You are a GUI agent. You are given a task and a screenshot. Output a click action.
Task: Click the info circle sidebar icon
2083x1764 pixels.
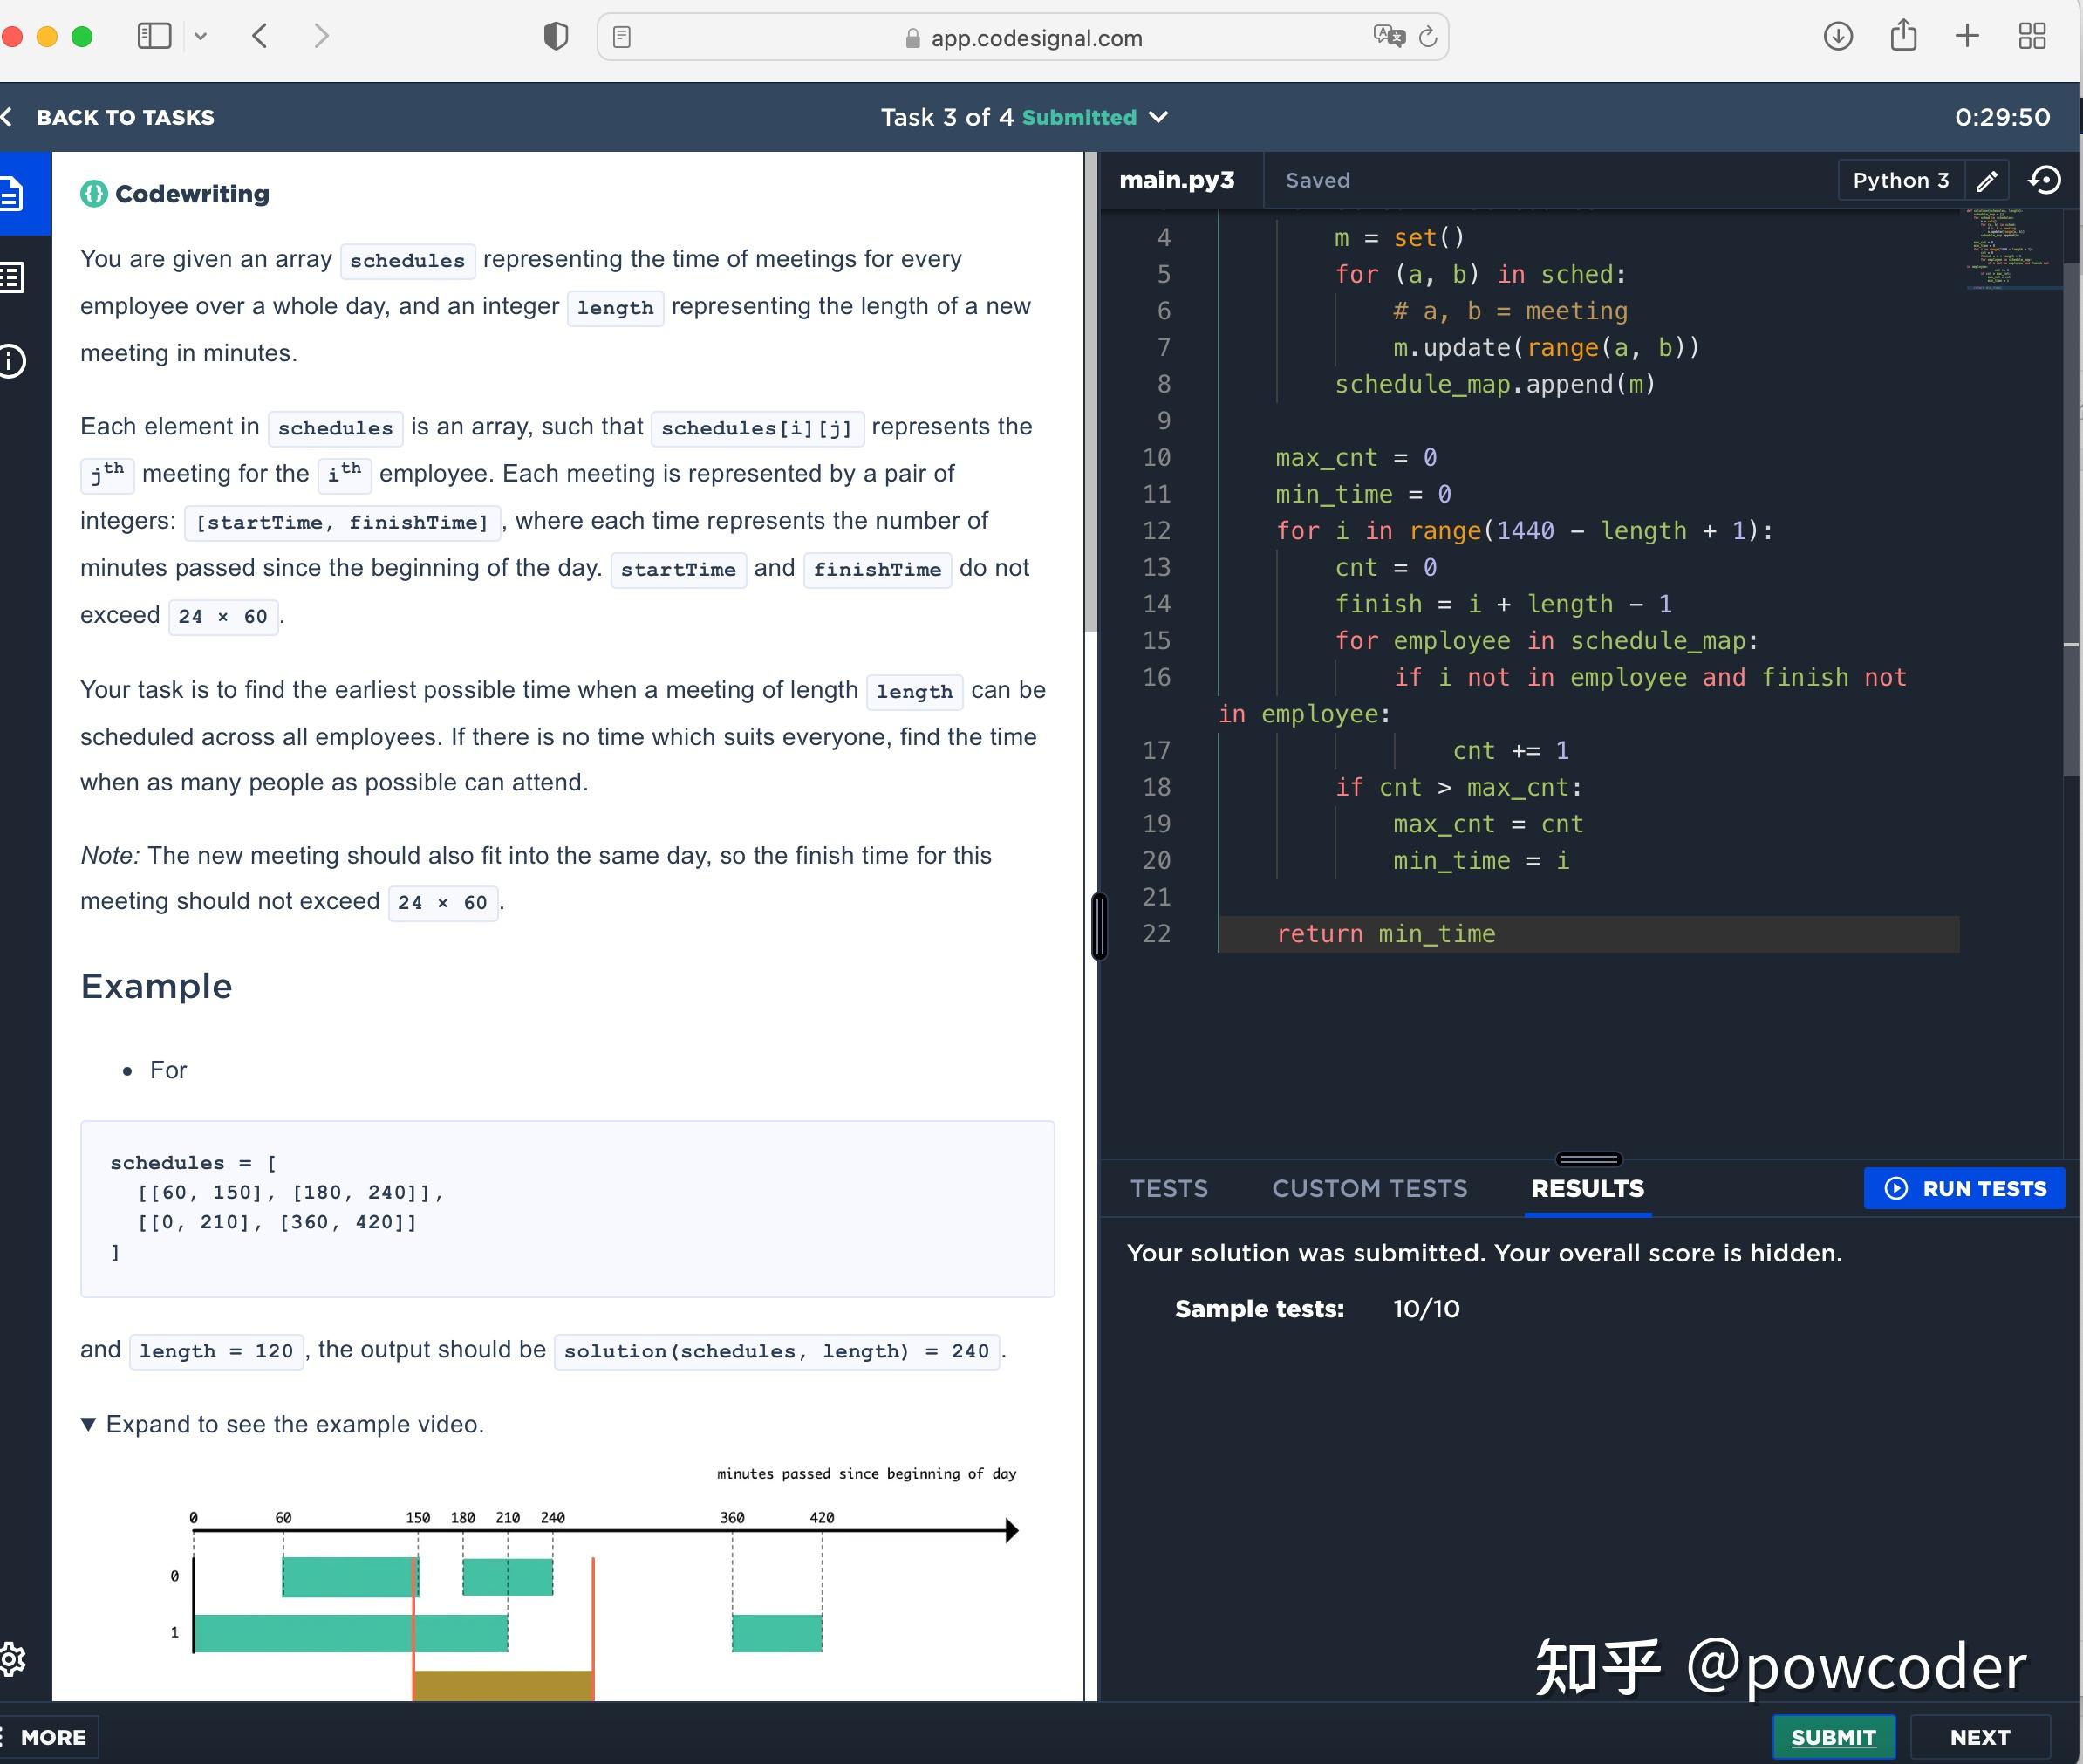point(14,361)
